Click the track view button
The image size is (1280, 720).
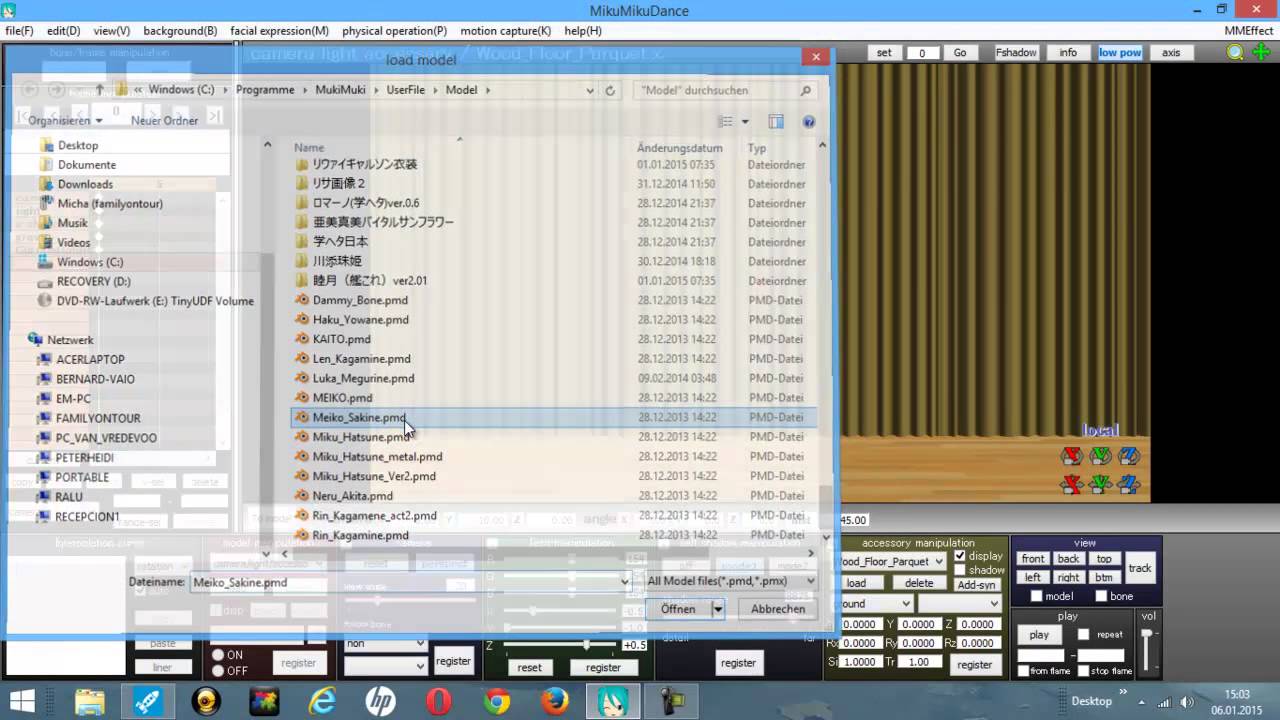point(1140,568)
